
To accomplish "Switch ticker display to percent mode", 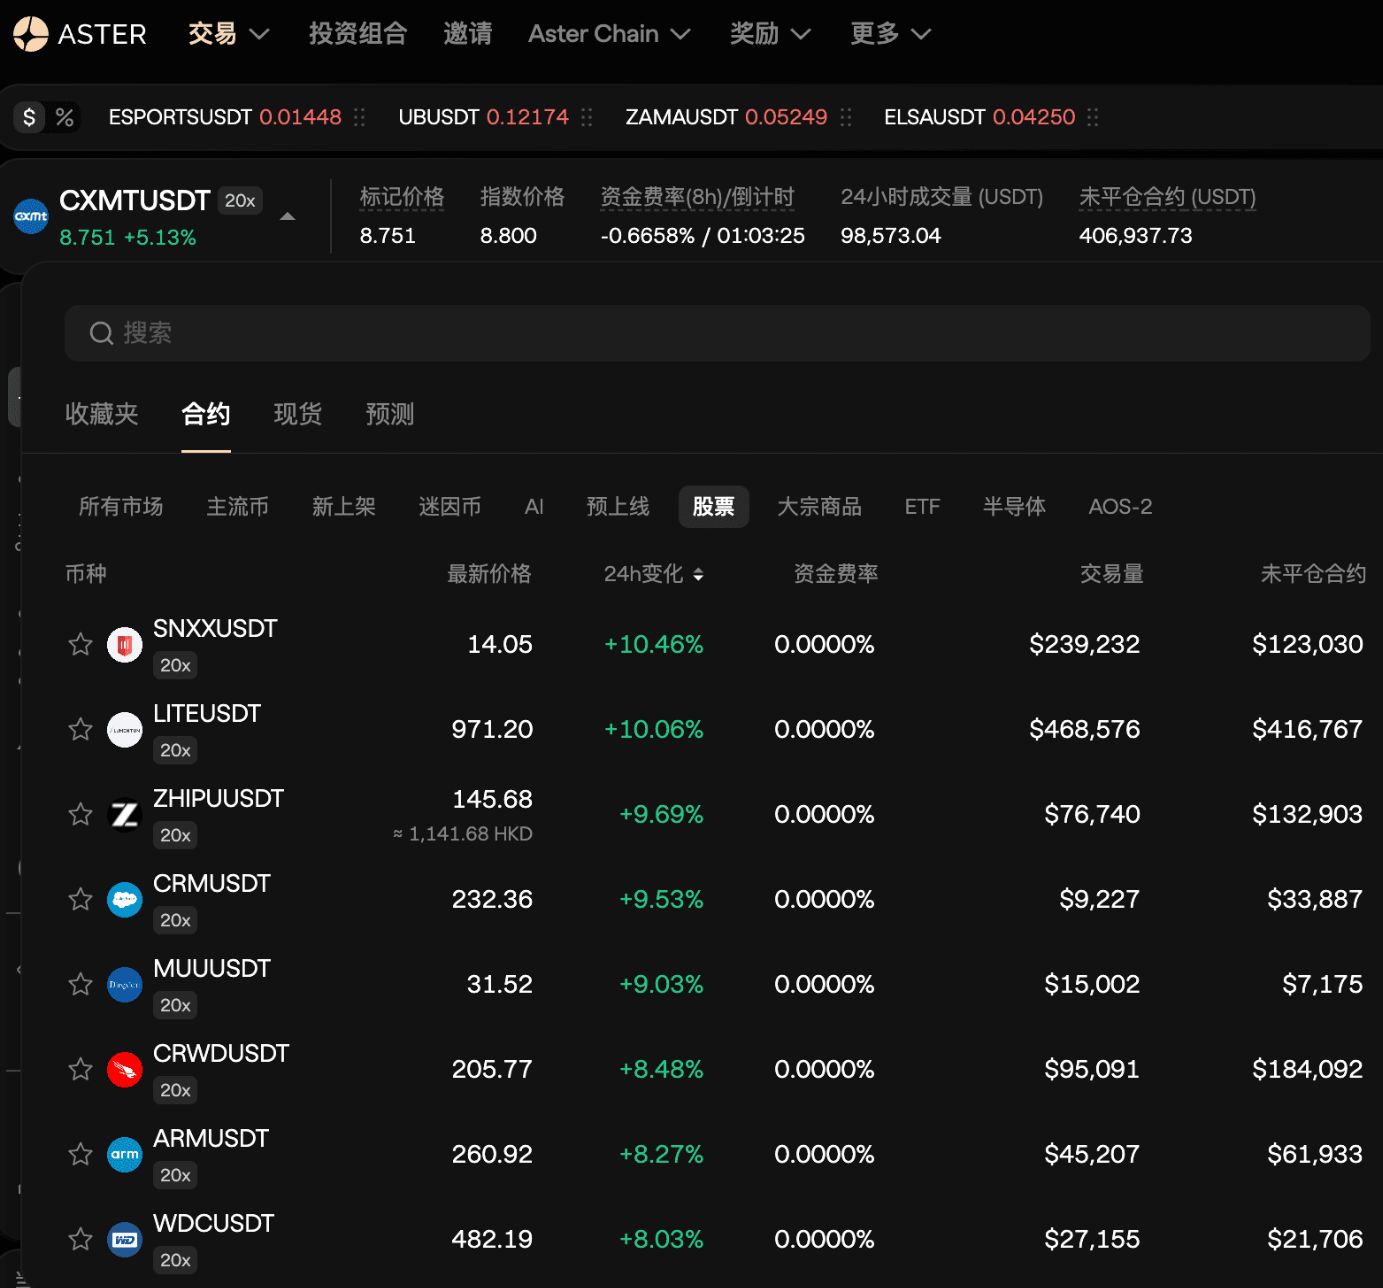I will [x=65, y=118].
